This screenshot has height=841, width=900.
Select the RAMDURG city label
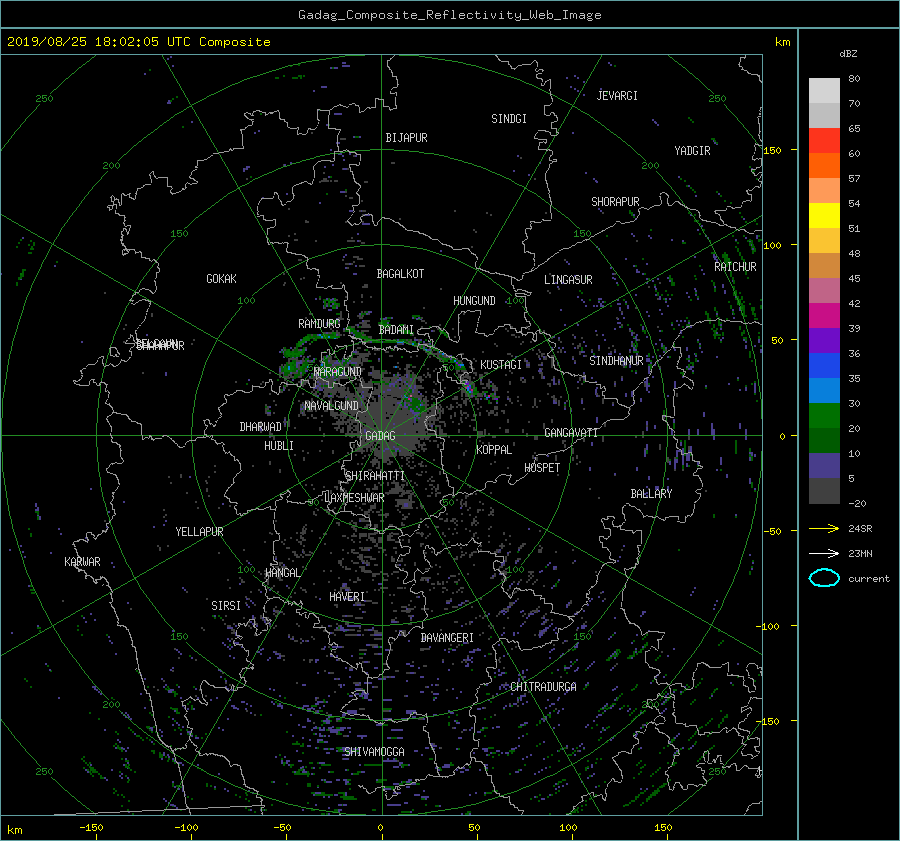[319, 324]
